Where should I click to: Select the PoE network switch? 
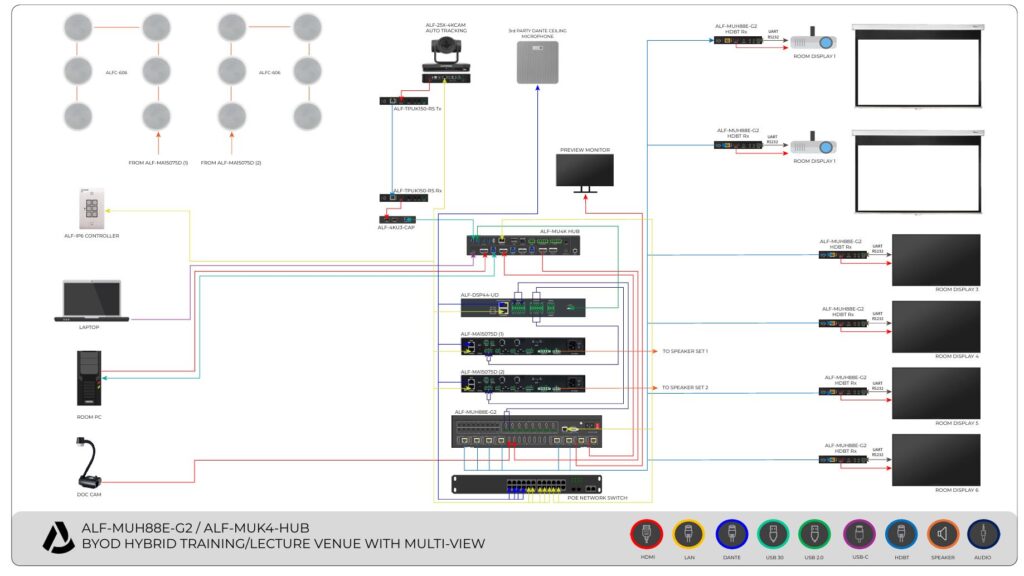coord(526,485)
